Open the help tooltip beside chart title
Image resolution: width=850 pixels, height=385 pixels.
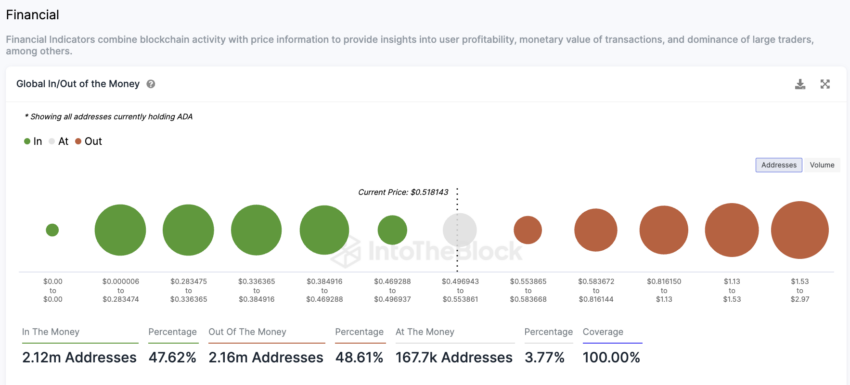coord(151,84)
